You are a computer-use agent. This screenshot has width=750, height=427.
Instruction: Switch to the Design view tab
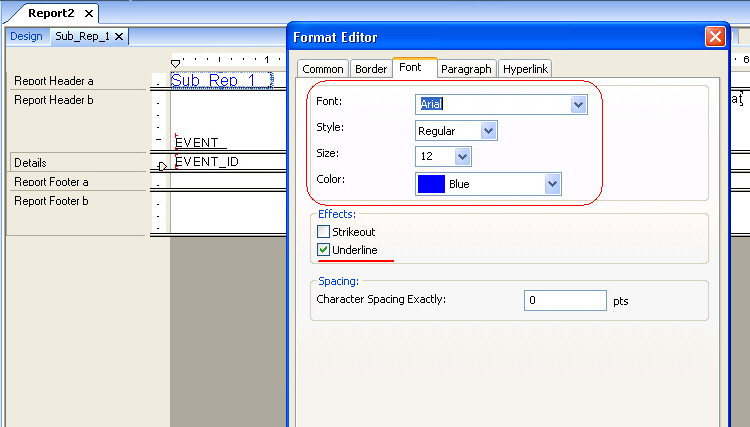click(x=26, y=36)
